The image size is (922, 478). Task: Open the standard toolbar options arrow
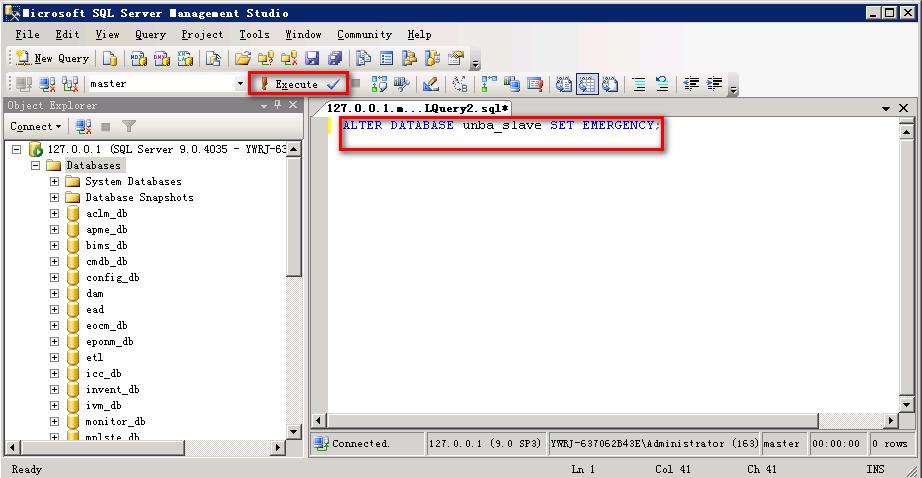[x=475, y=63]
